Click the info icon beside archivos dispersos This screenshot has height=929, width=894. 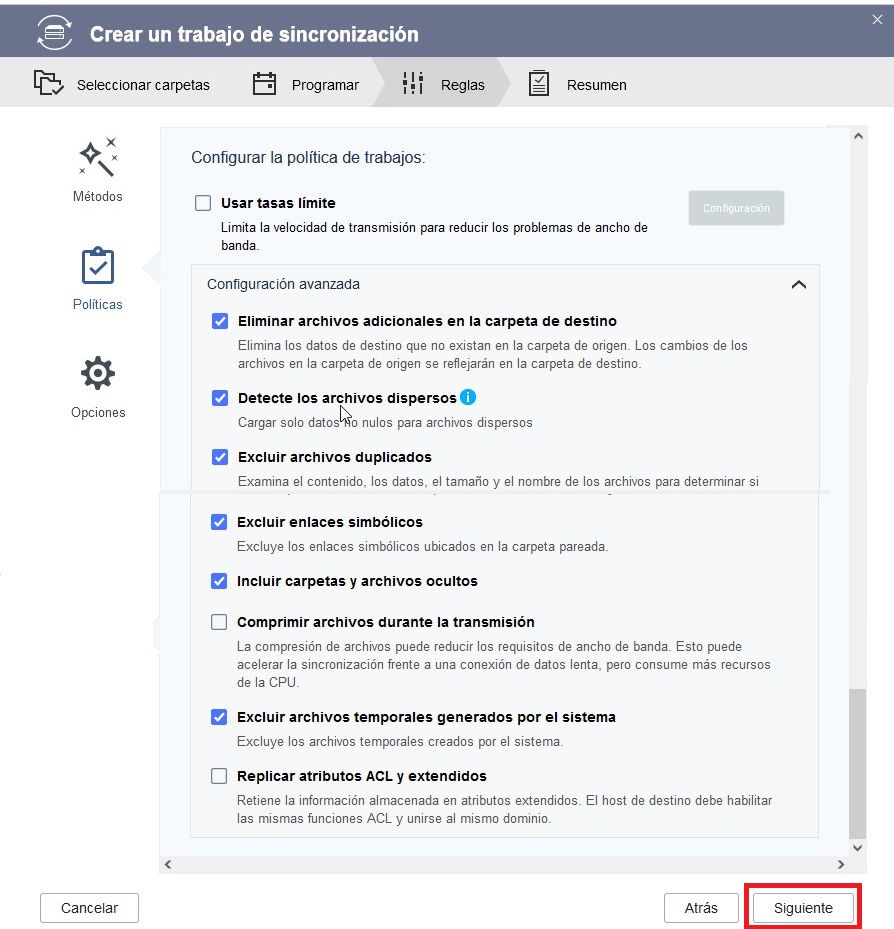point(468,397)
